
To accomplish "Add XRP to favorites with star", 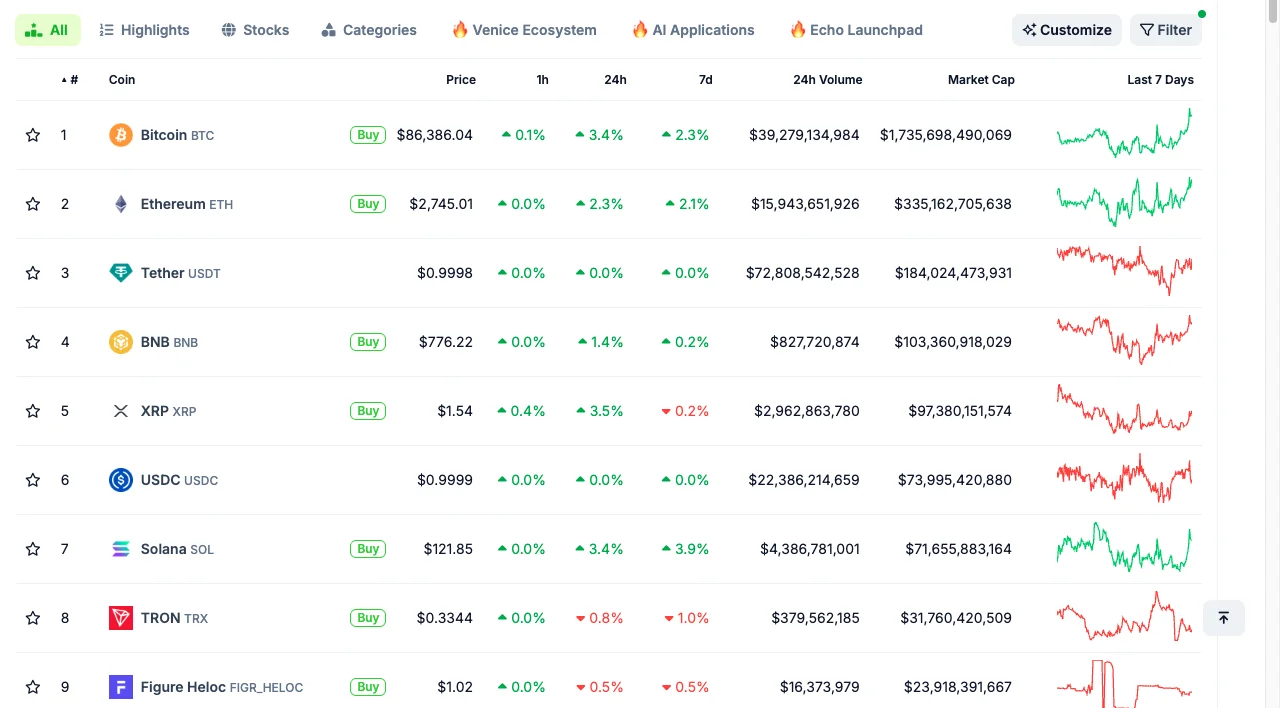I will pos(33,411).
